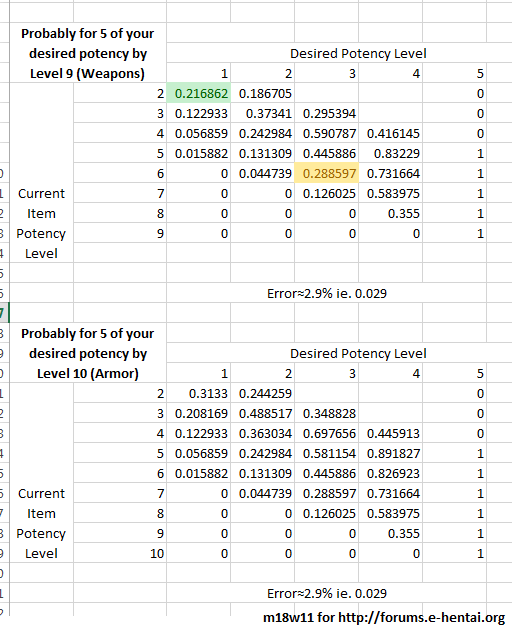528x635 pixels.
Task: Select cell containing 0.83229
Action: click(390, 153)
